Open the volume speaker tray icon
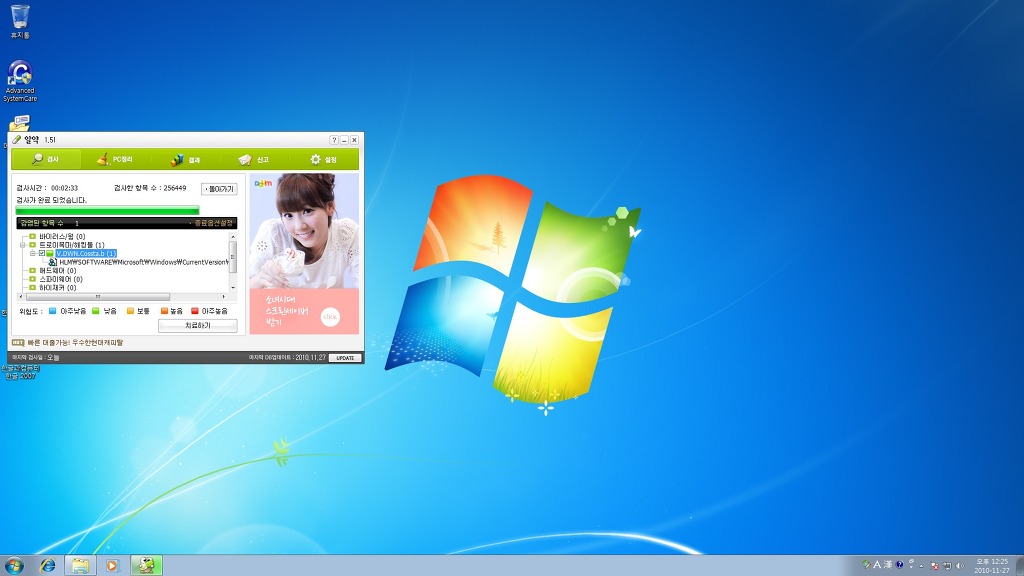Image resolution: width=1024 pixels, height=576 pixels. (959, 566)
